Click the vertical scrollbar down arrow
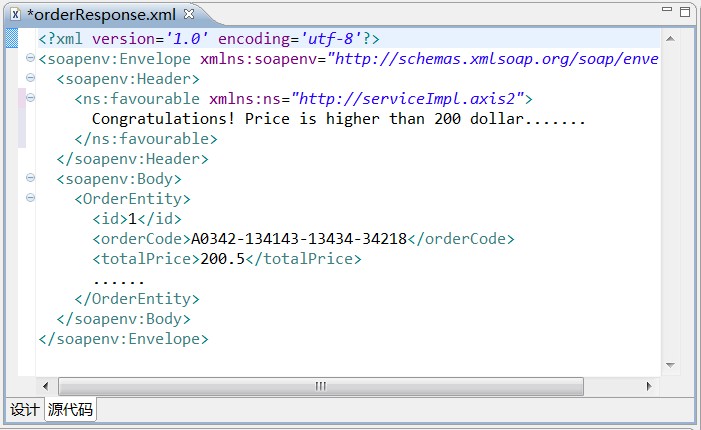 click(x=670, y=365)
